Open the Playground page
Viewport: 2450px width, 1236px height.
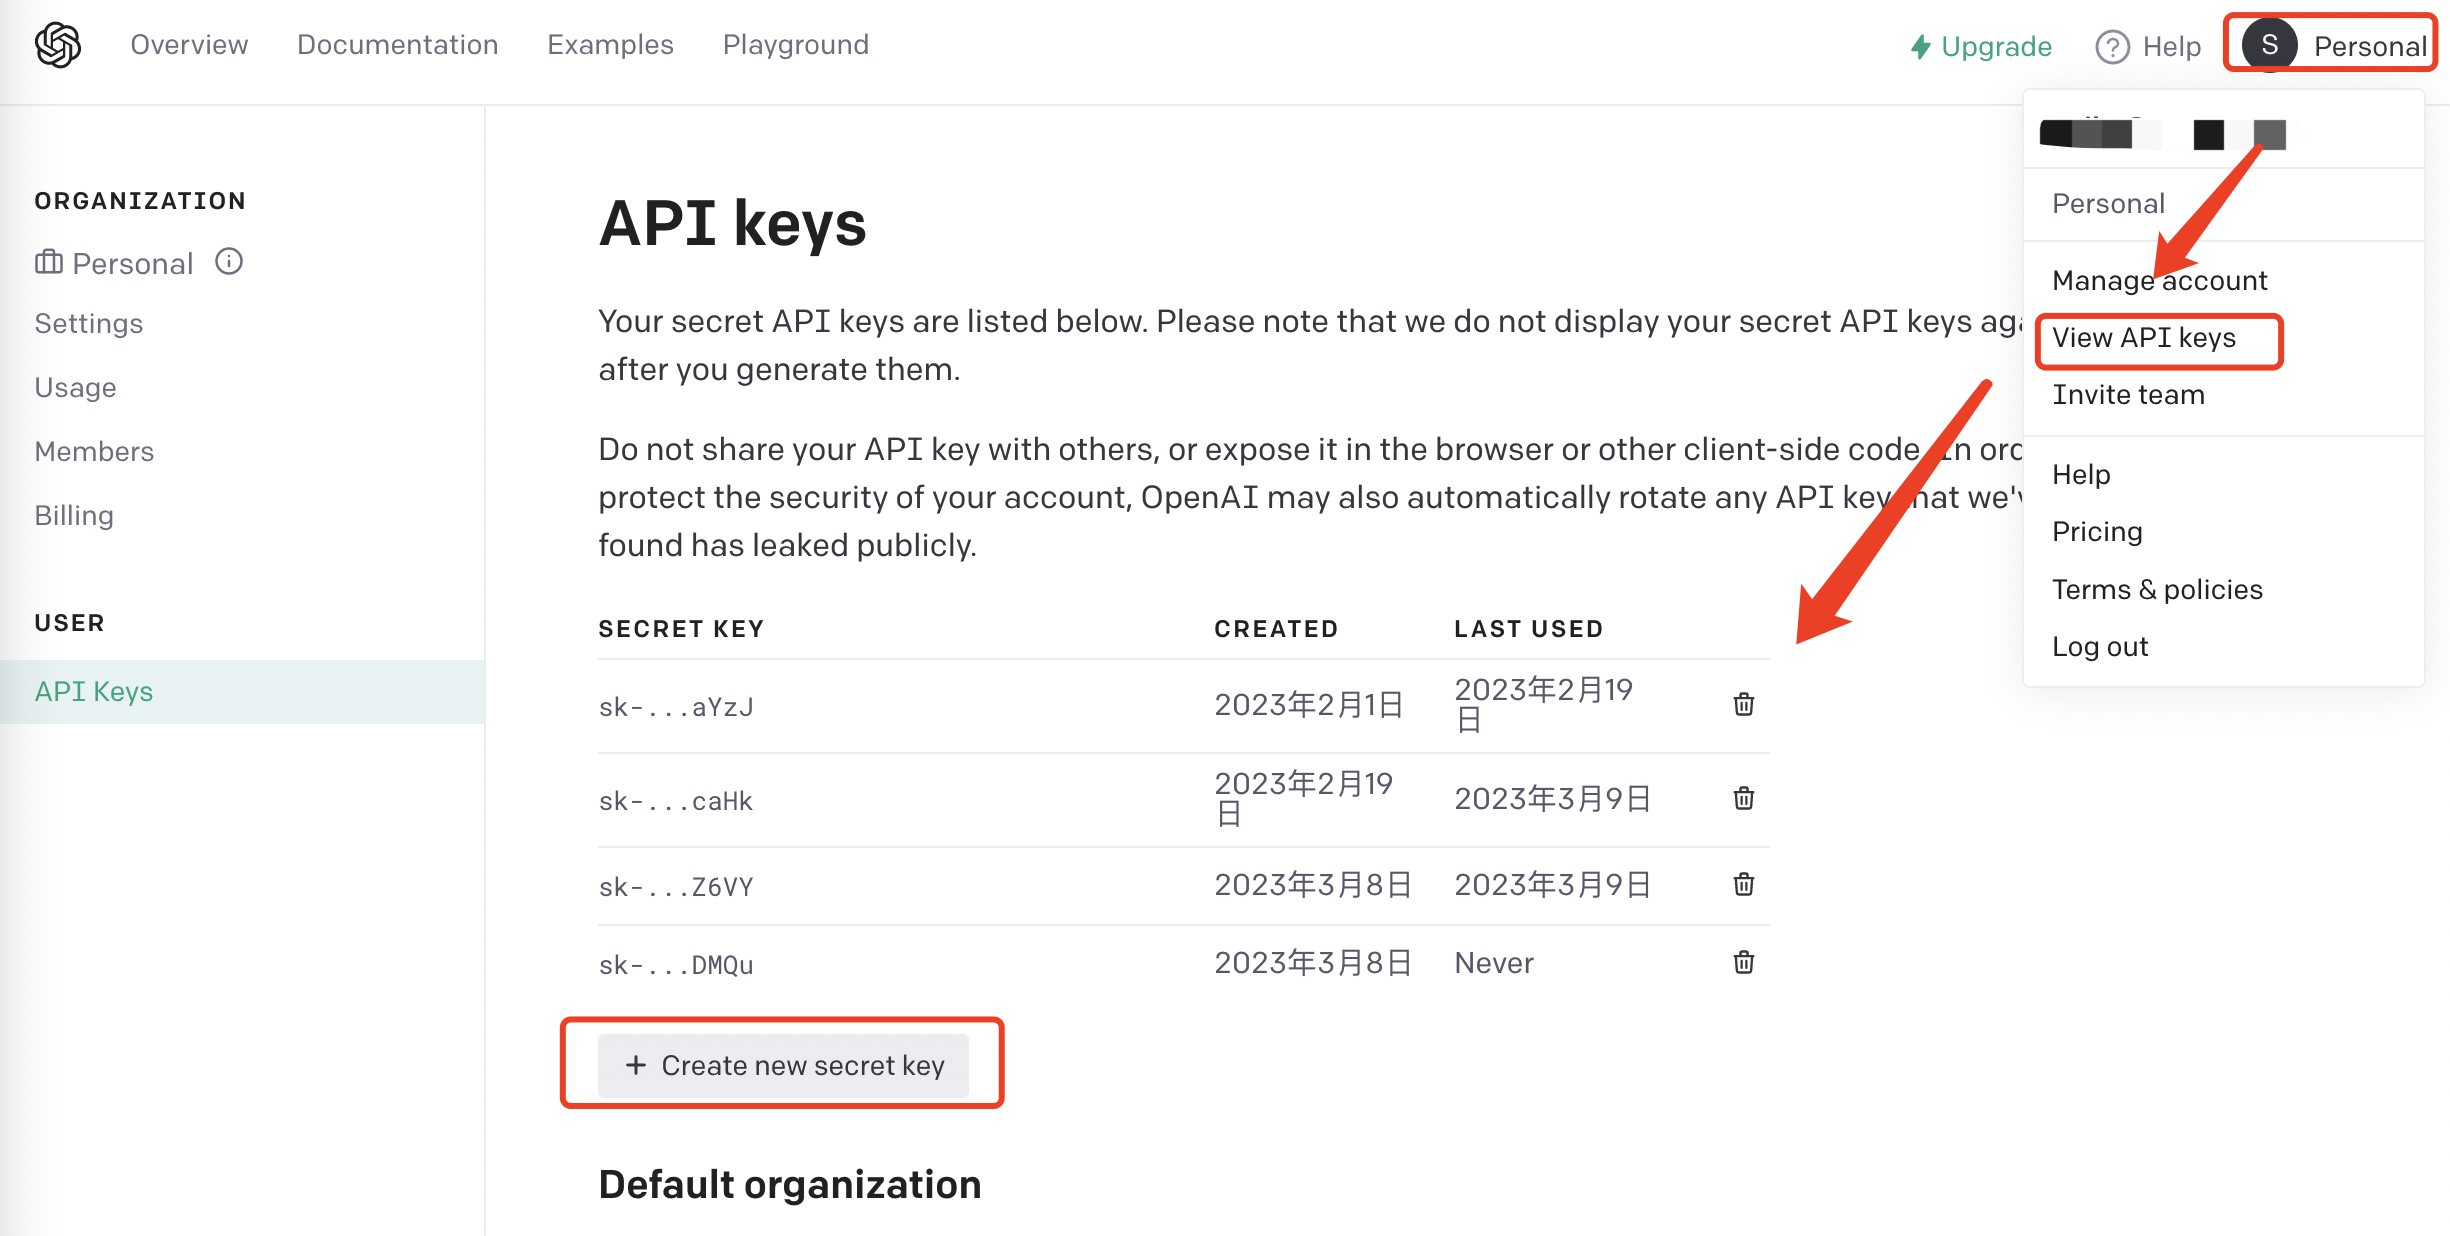click(795, 44)
